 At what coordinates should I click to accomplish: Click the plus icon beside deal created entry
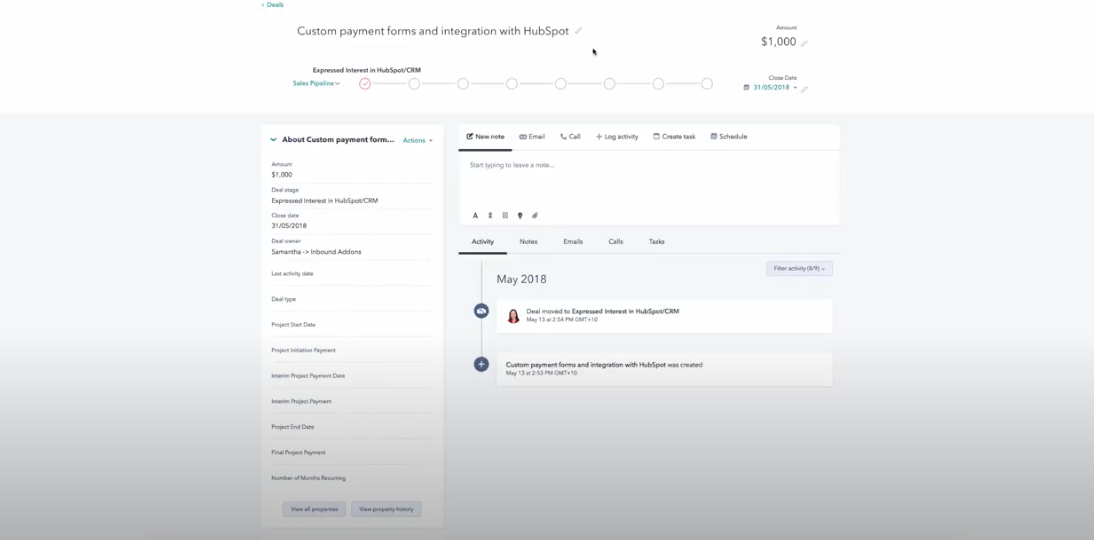pyautogui.click(x=481, y=364)
